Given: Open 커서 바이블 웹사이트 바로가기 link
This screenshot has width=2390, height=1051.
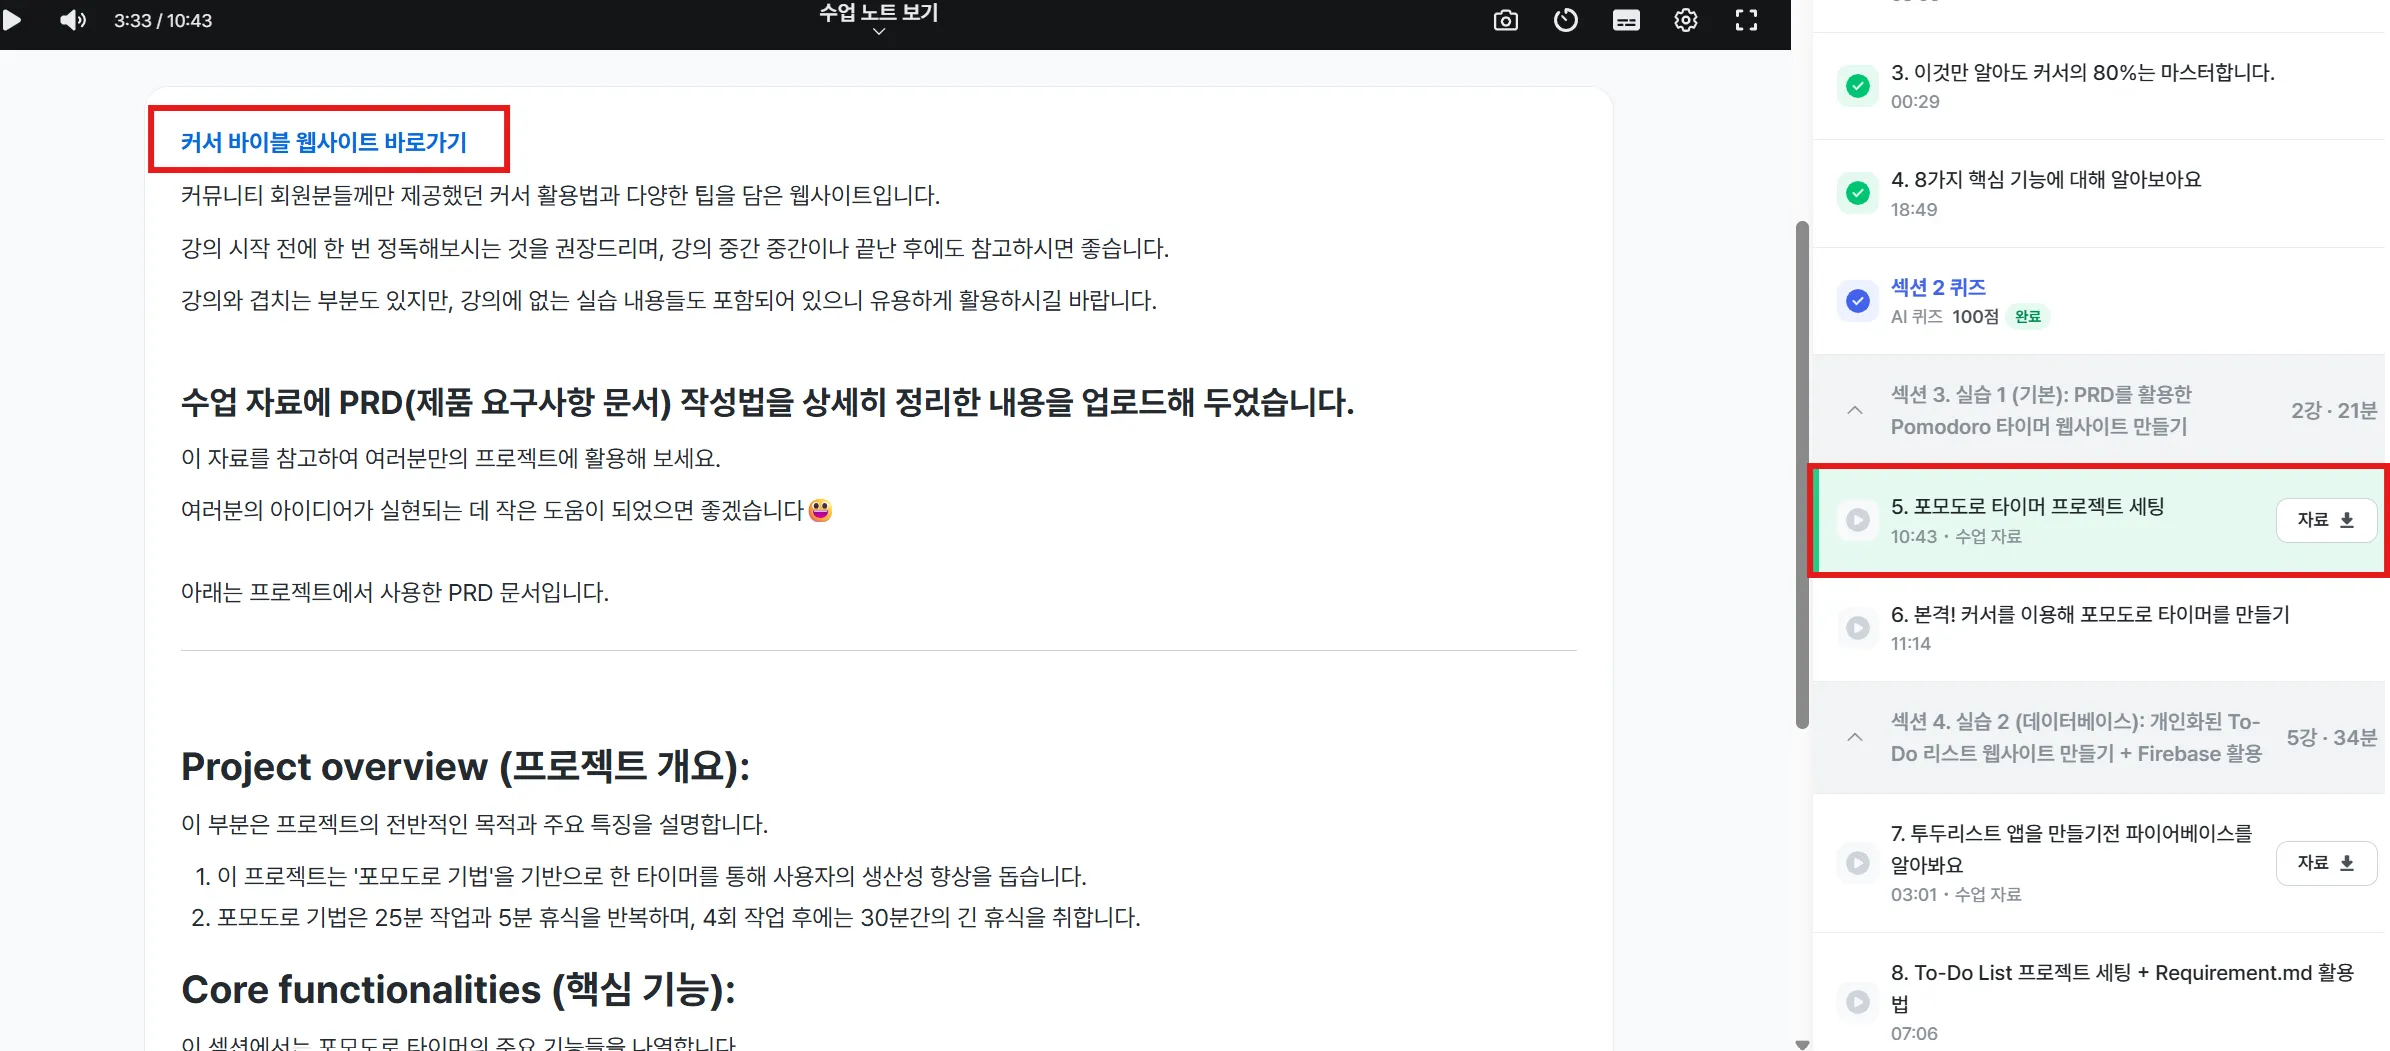Looking at the screenshot, I should click(324, 142).
